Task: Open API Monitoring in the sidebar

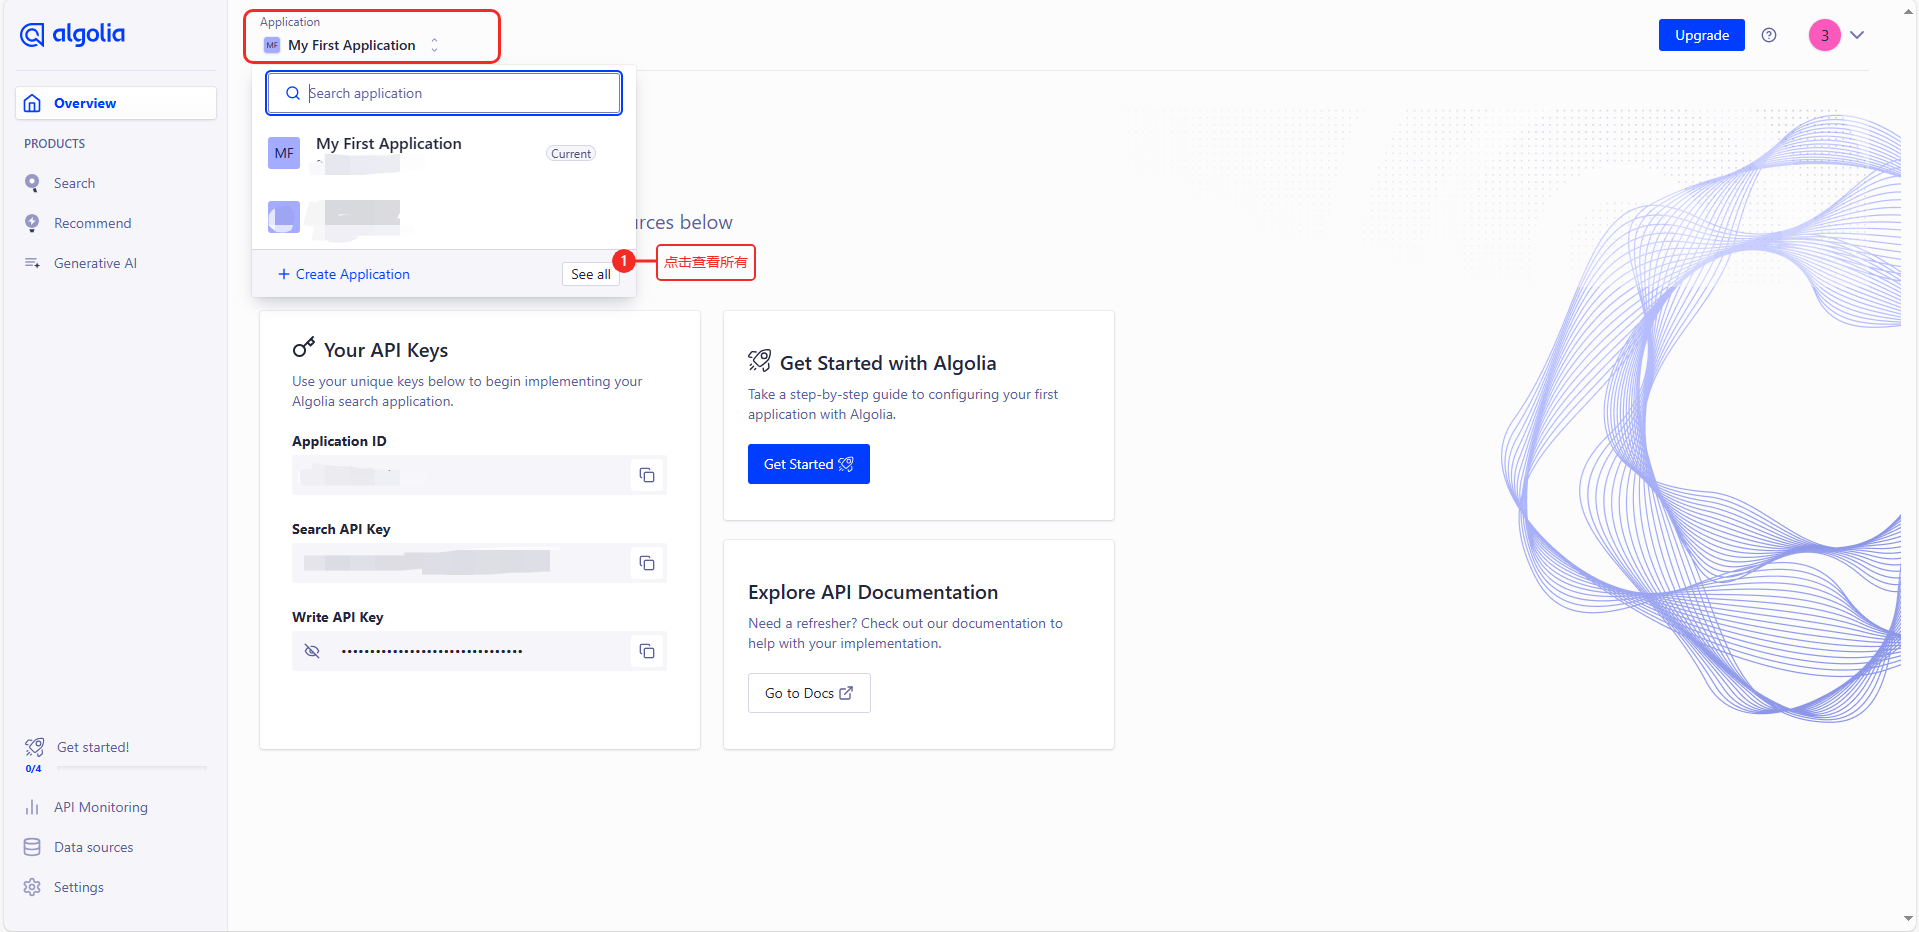Action: 100,807
